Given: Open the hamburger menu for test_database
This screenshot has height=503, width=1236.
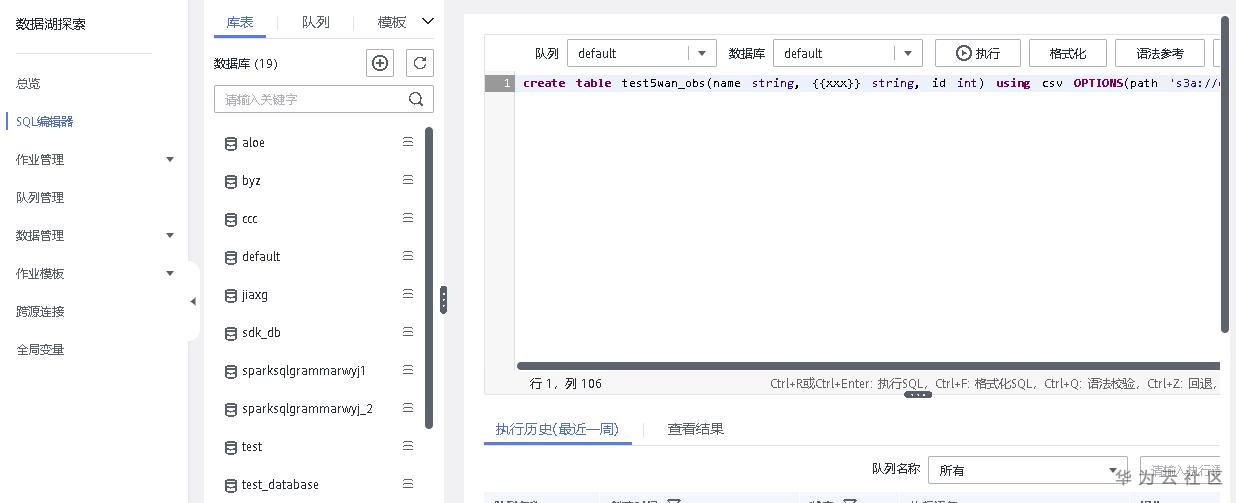Looking at the screenshot, I should point(408,484).
